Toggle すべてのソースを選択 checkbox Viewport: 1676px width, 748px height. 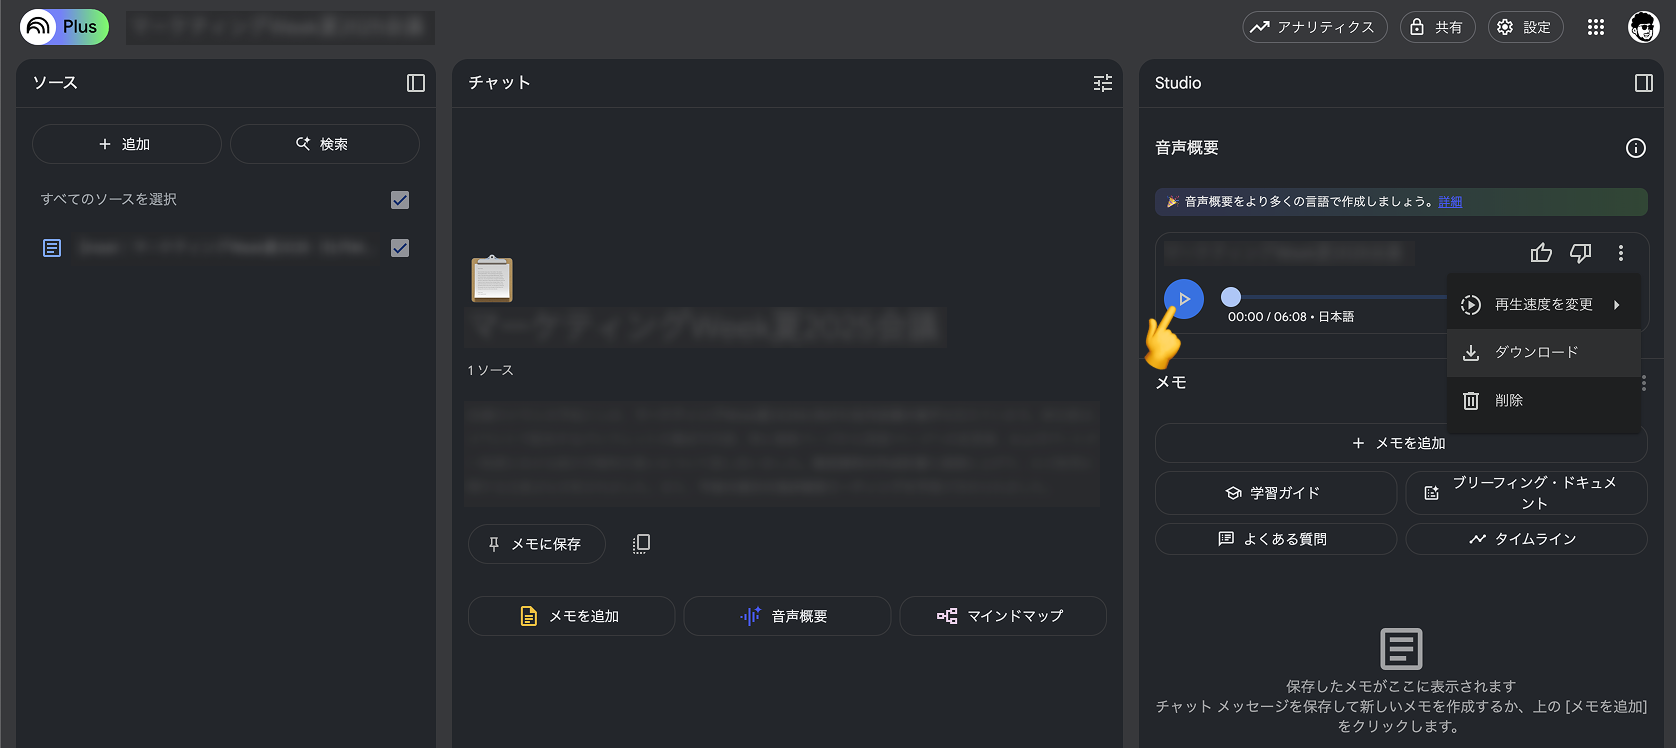(x=400, y=200)
